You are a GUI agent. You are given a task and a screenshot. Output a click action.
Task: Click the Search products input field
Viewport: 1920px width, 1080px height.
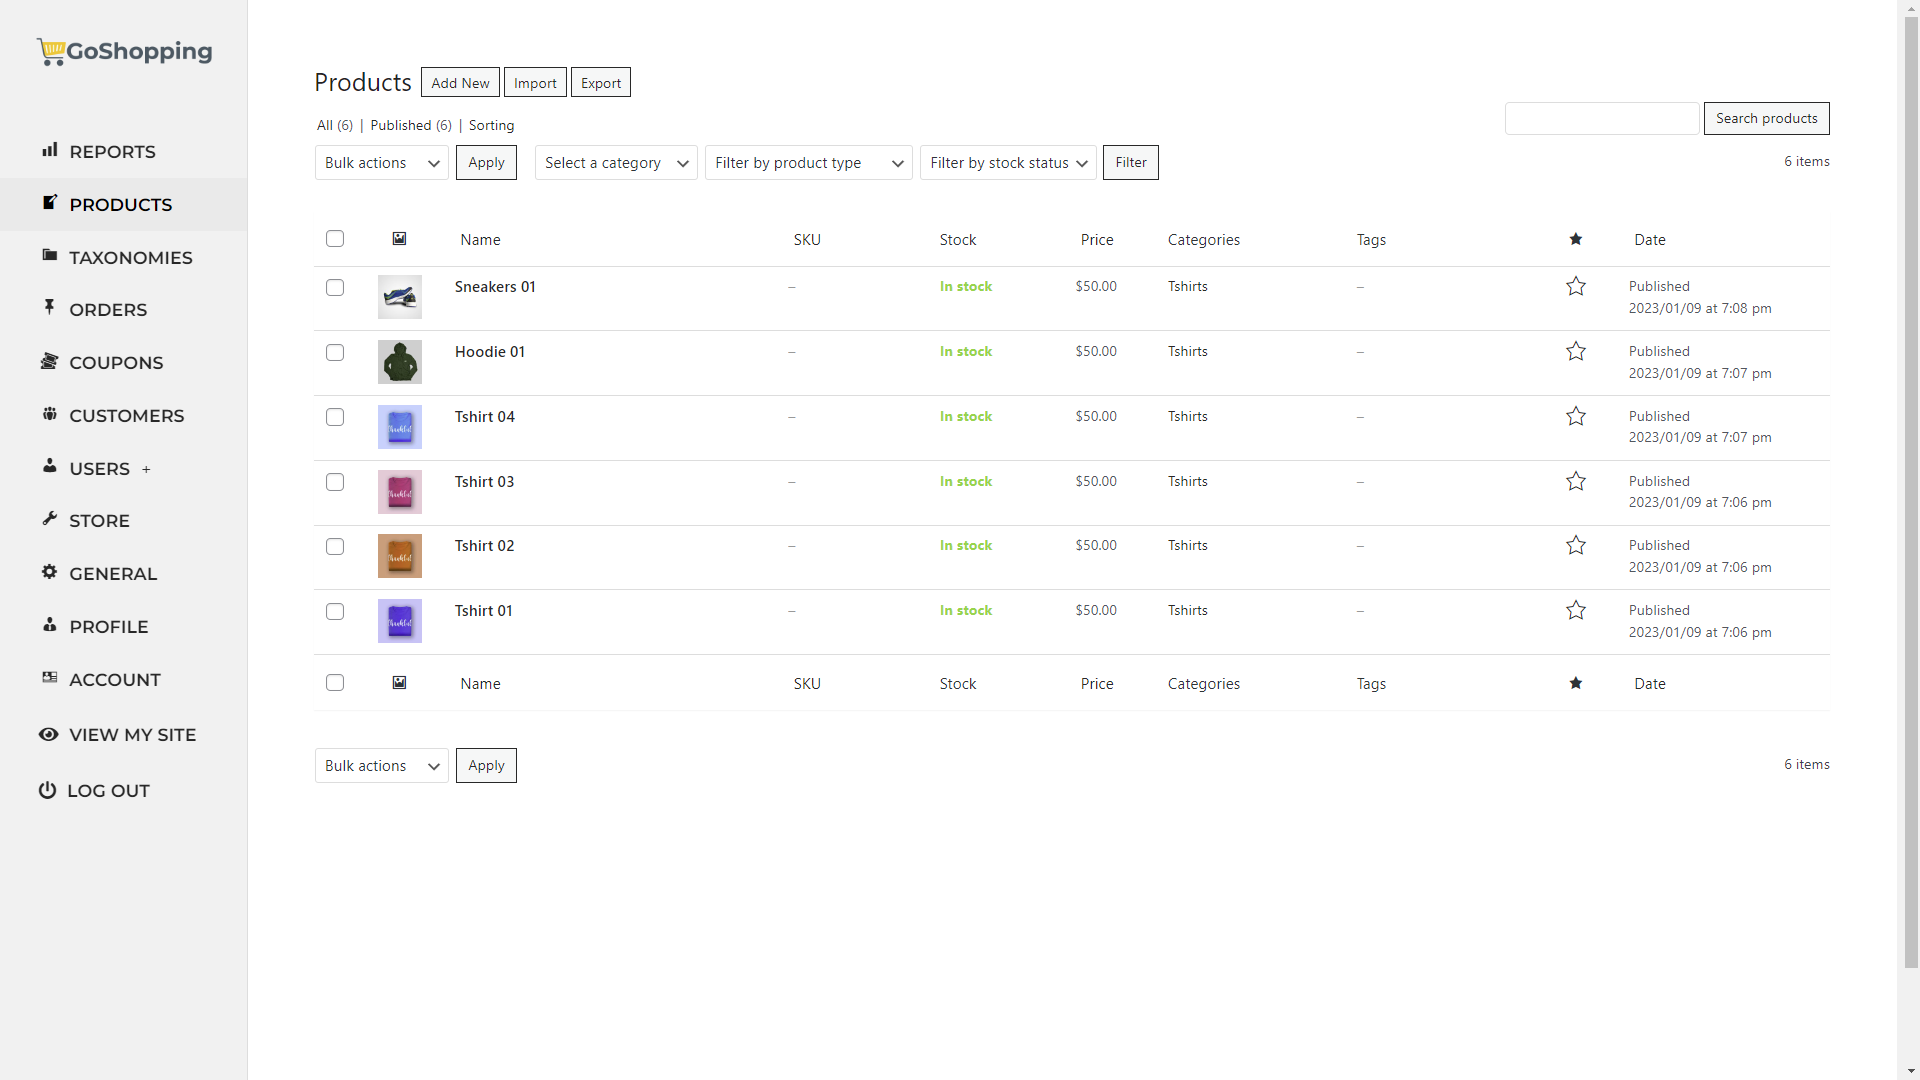(1604, 117)
